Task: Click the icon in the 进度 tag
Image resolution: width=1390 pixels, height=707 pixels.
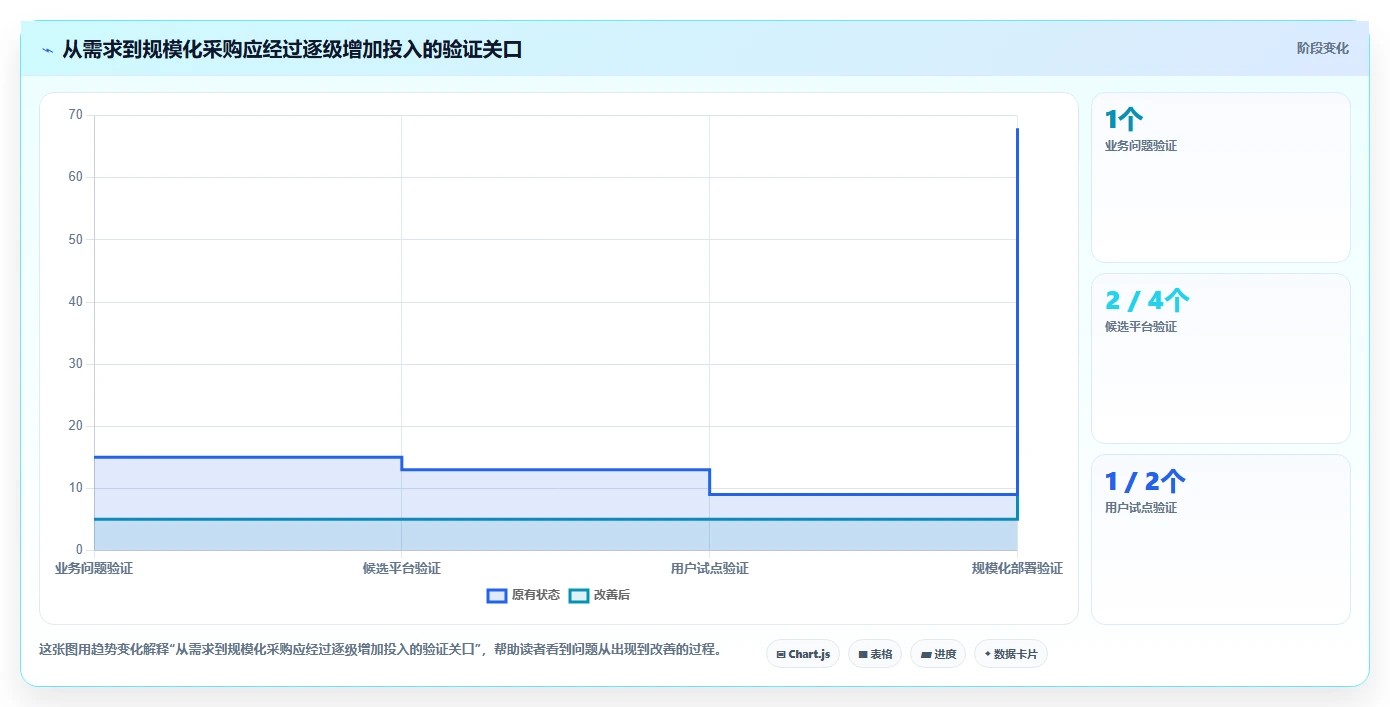Action: tap(925, 655)
